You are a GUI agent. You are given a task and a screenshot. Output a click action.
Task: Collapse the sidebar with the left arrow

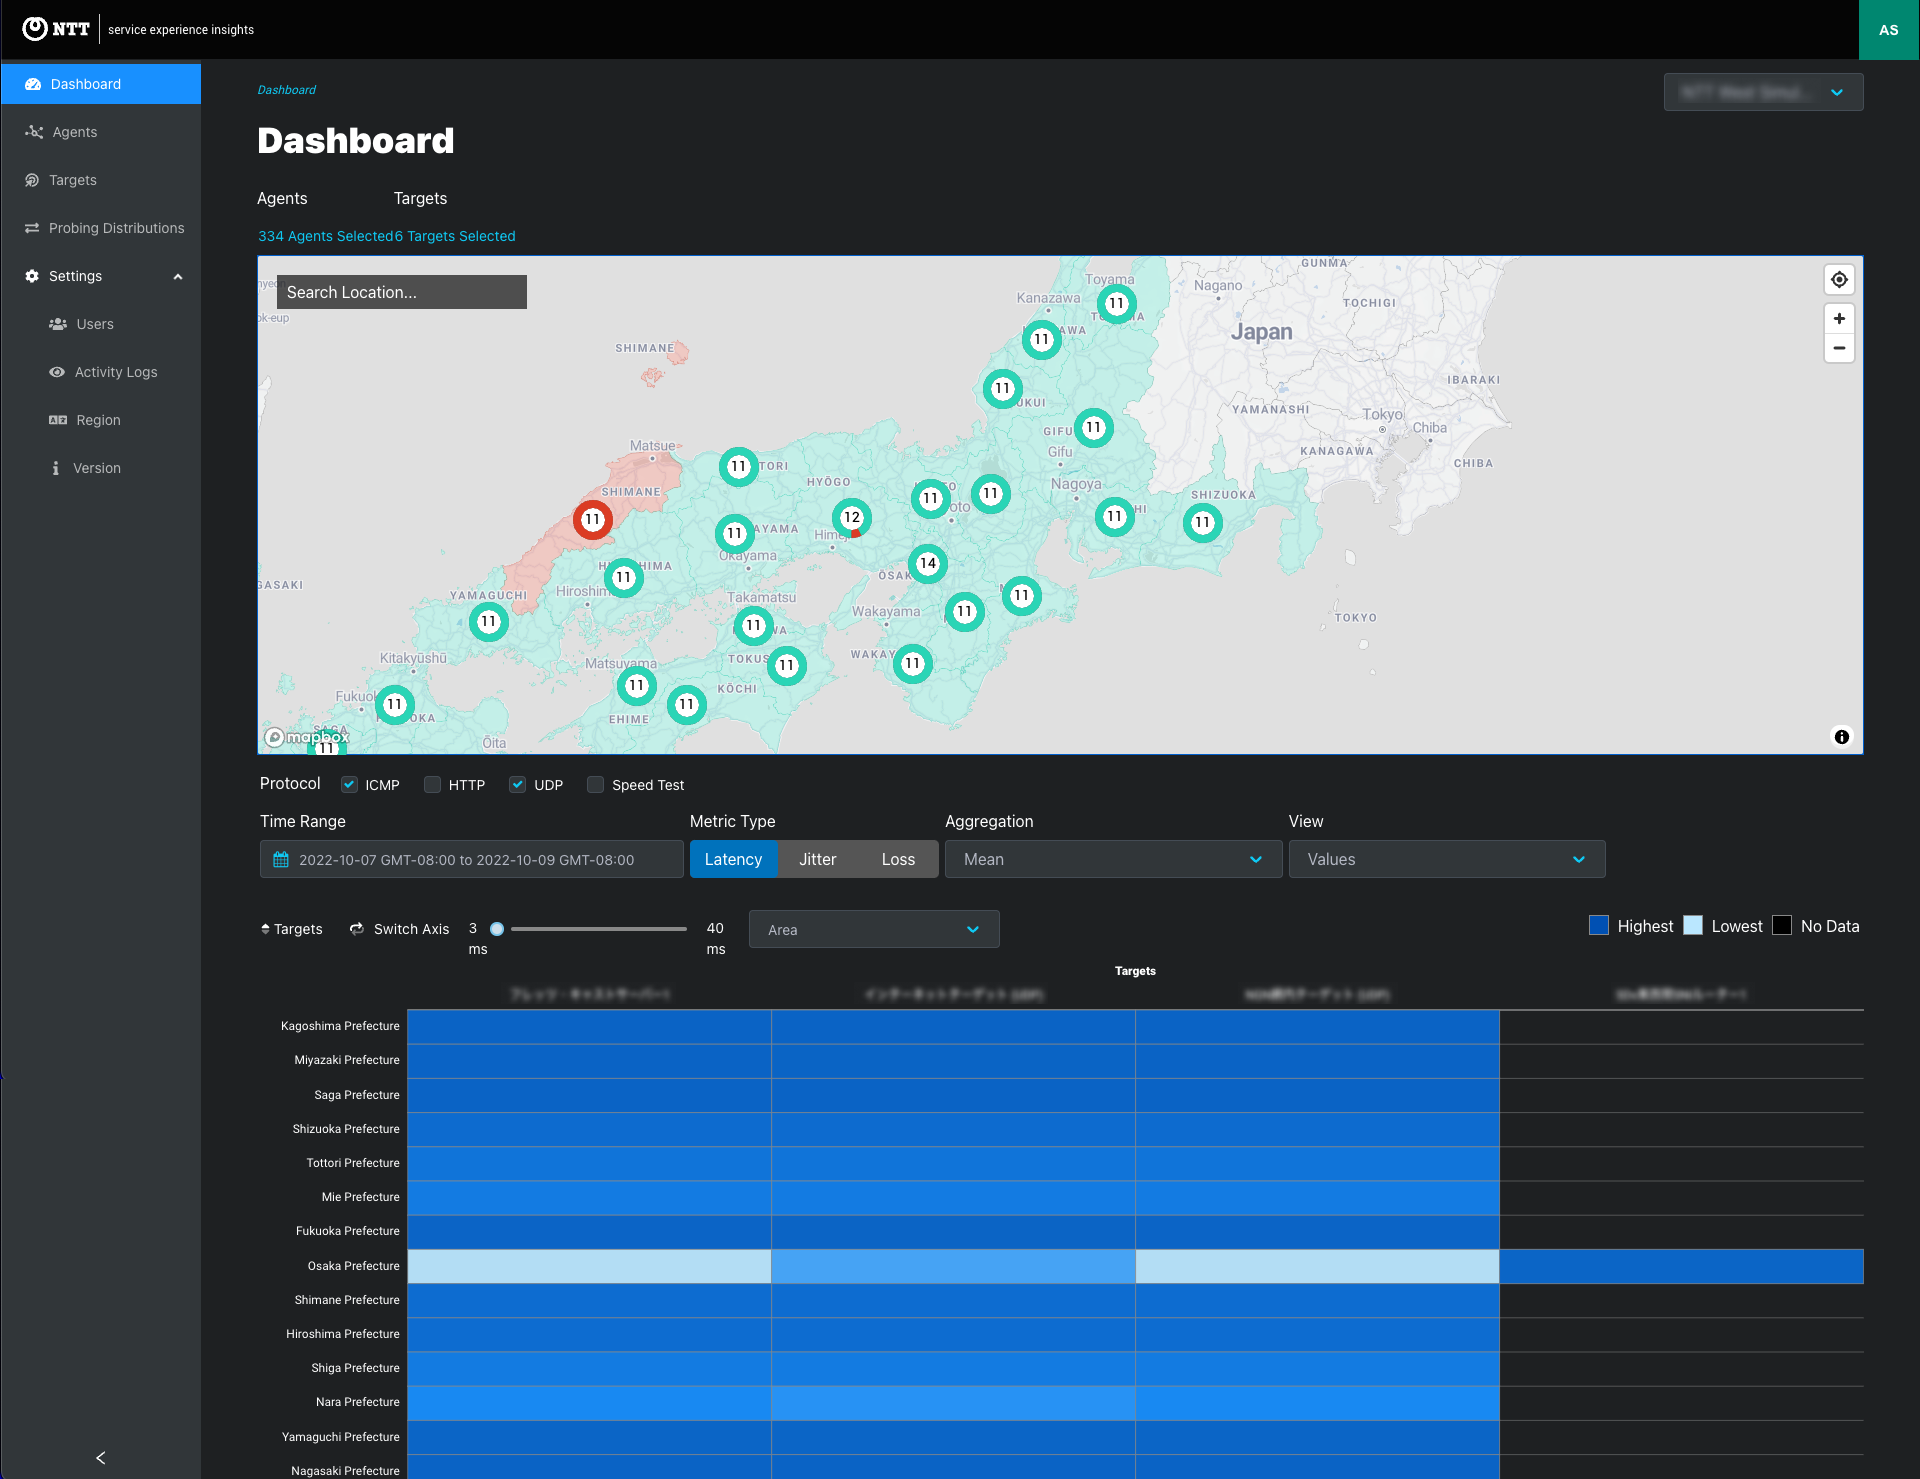(x=100, y=1458)
